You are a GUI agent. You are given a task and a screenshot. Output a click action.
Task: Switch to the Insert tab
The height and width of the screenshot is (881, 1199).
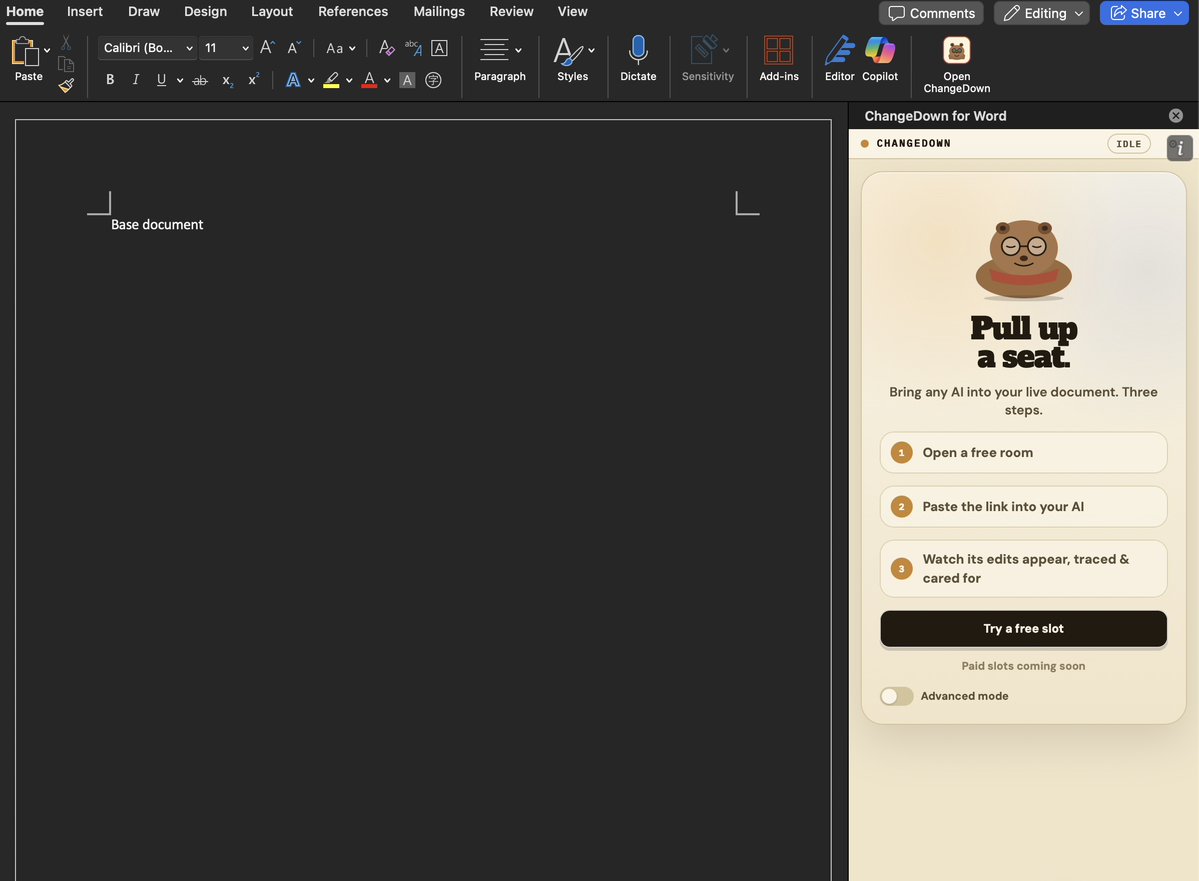click(x=84, y=11)
